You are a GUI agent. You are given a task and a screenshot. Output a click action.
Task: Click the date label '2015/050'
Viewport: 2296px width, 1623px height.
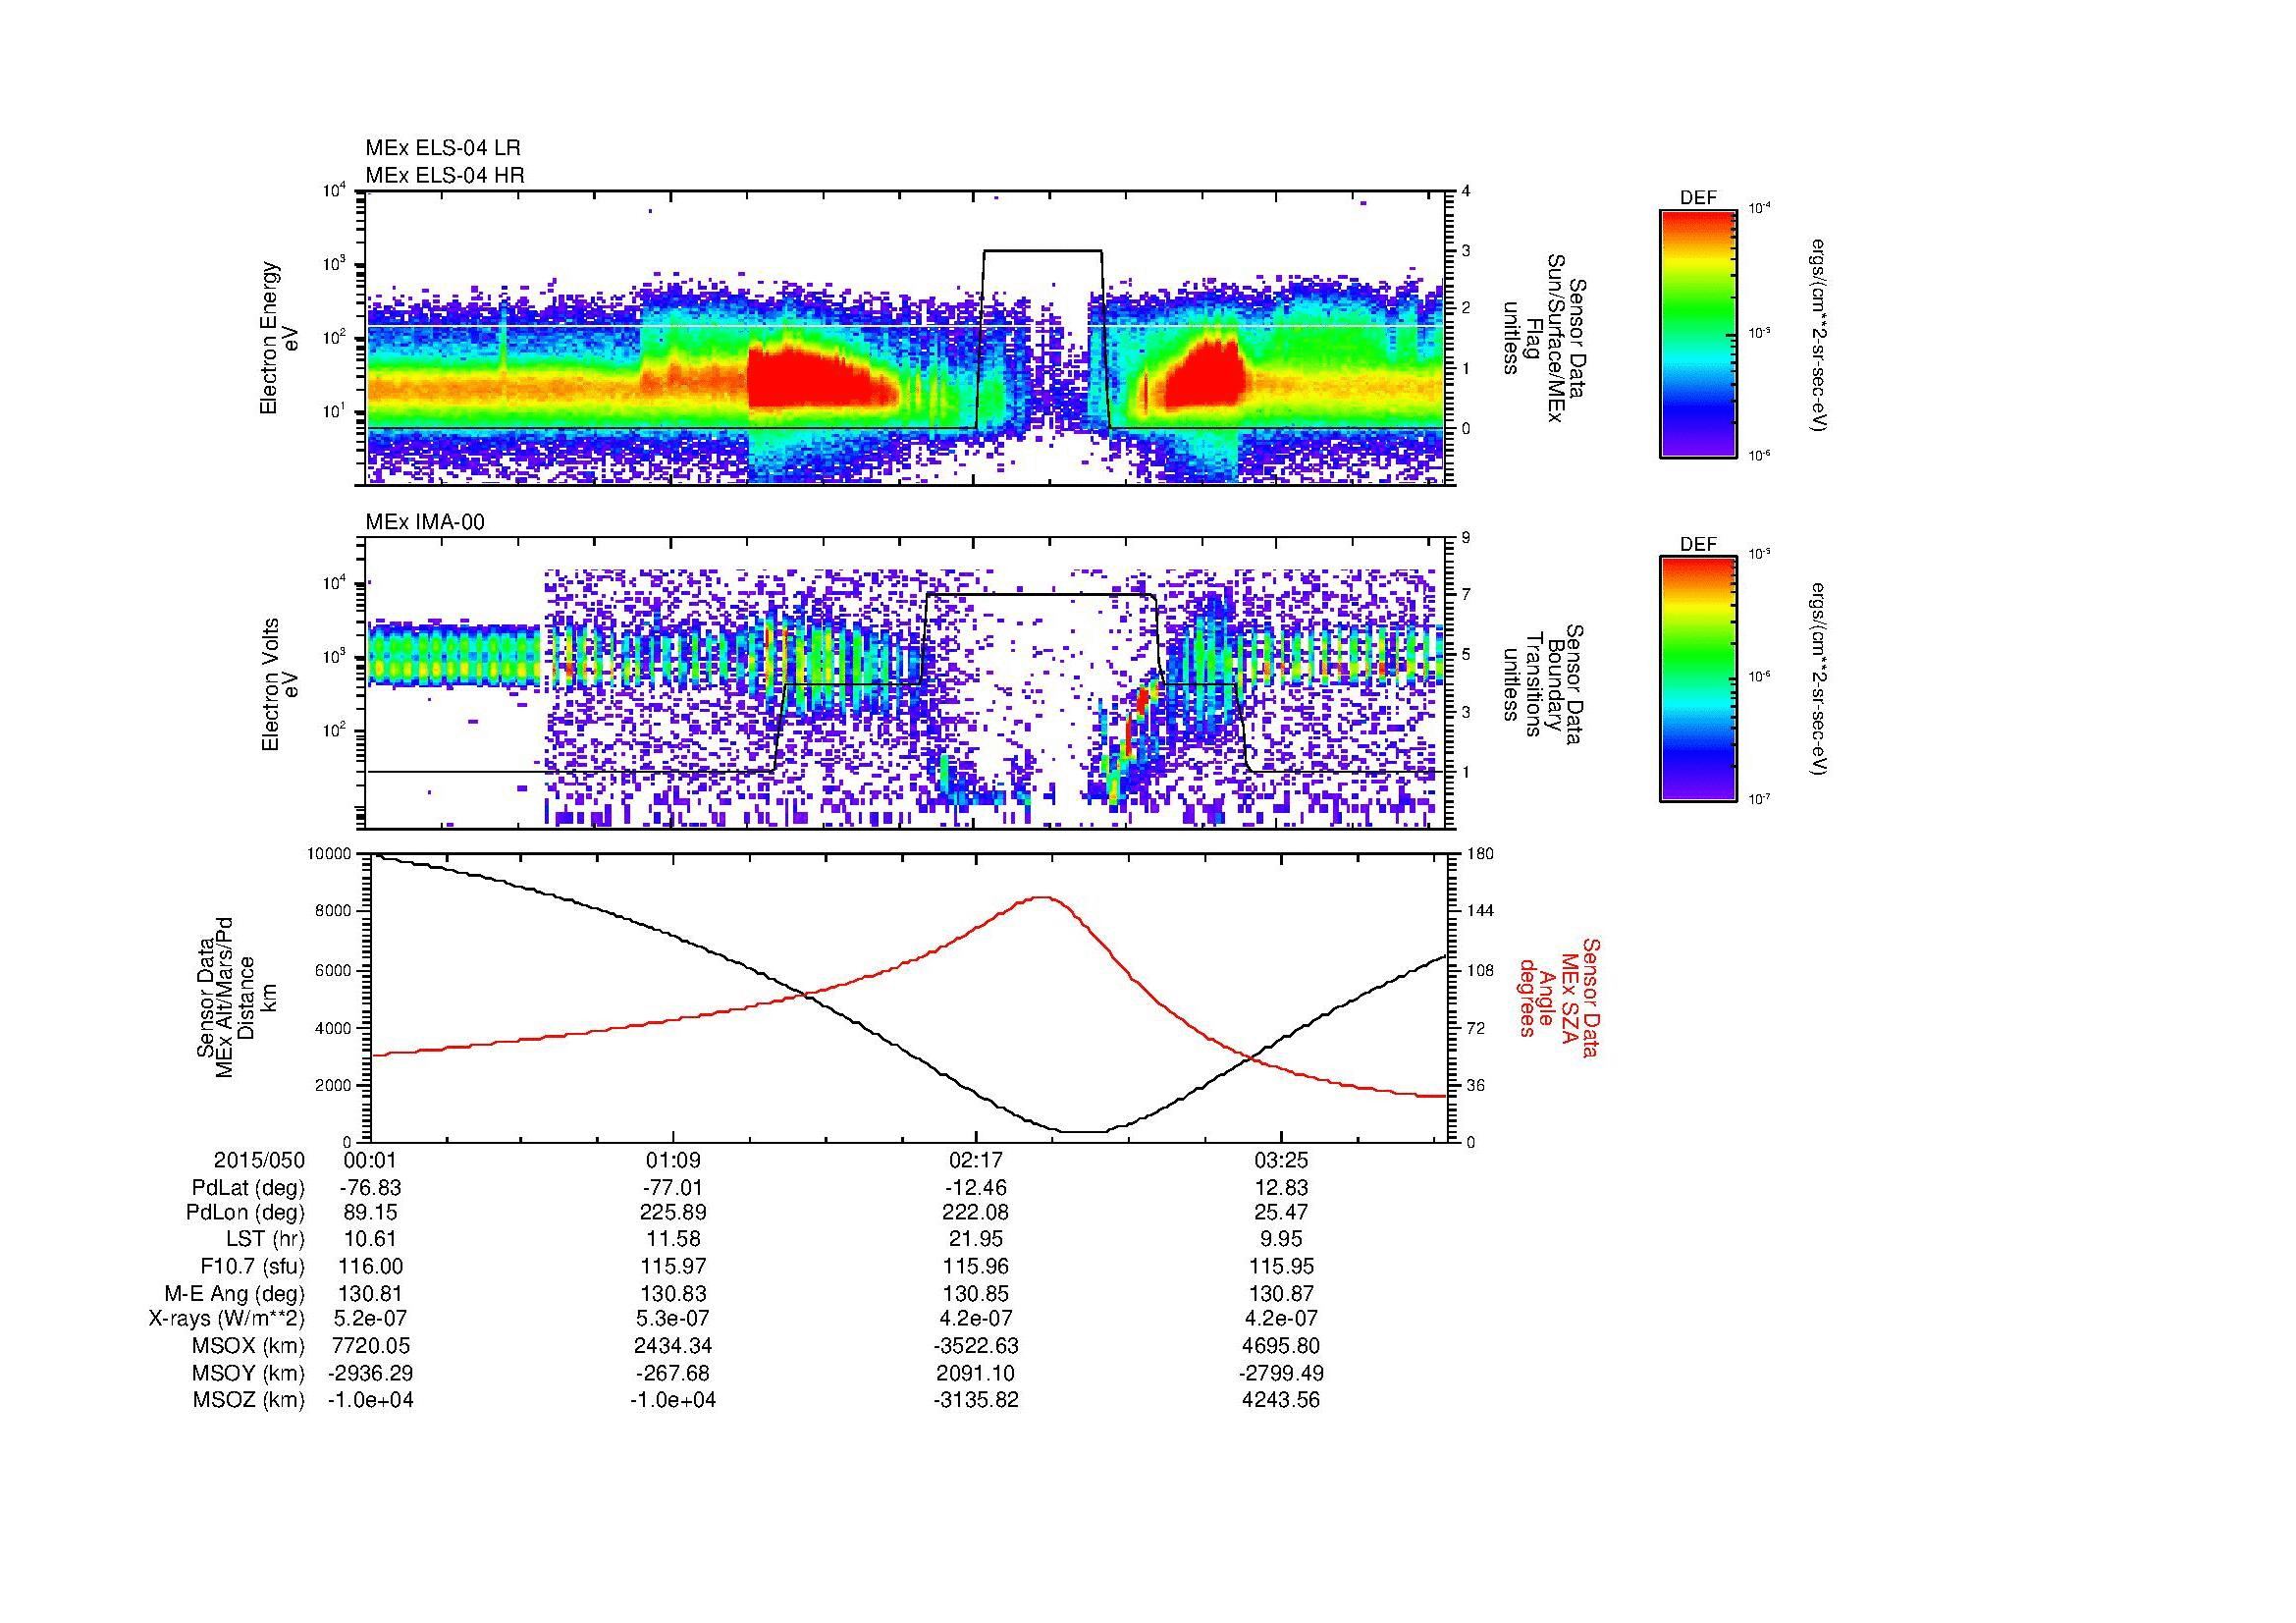[259, 1161]
